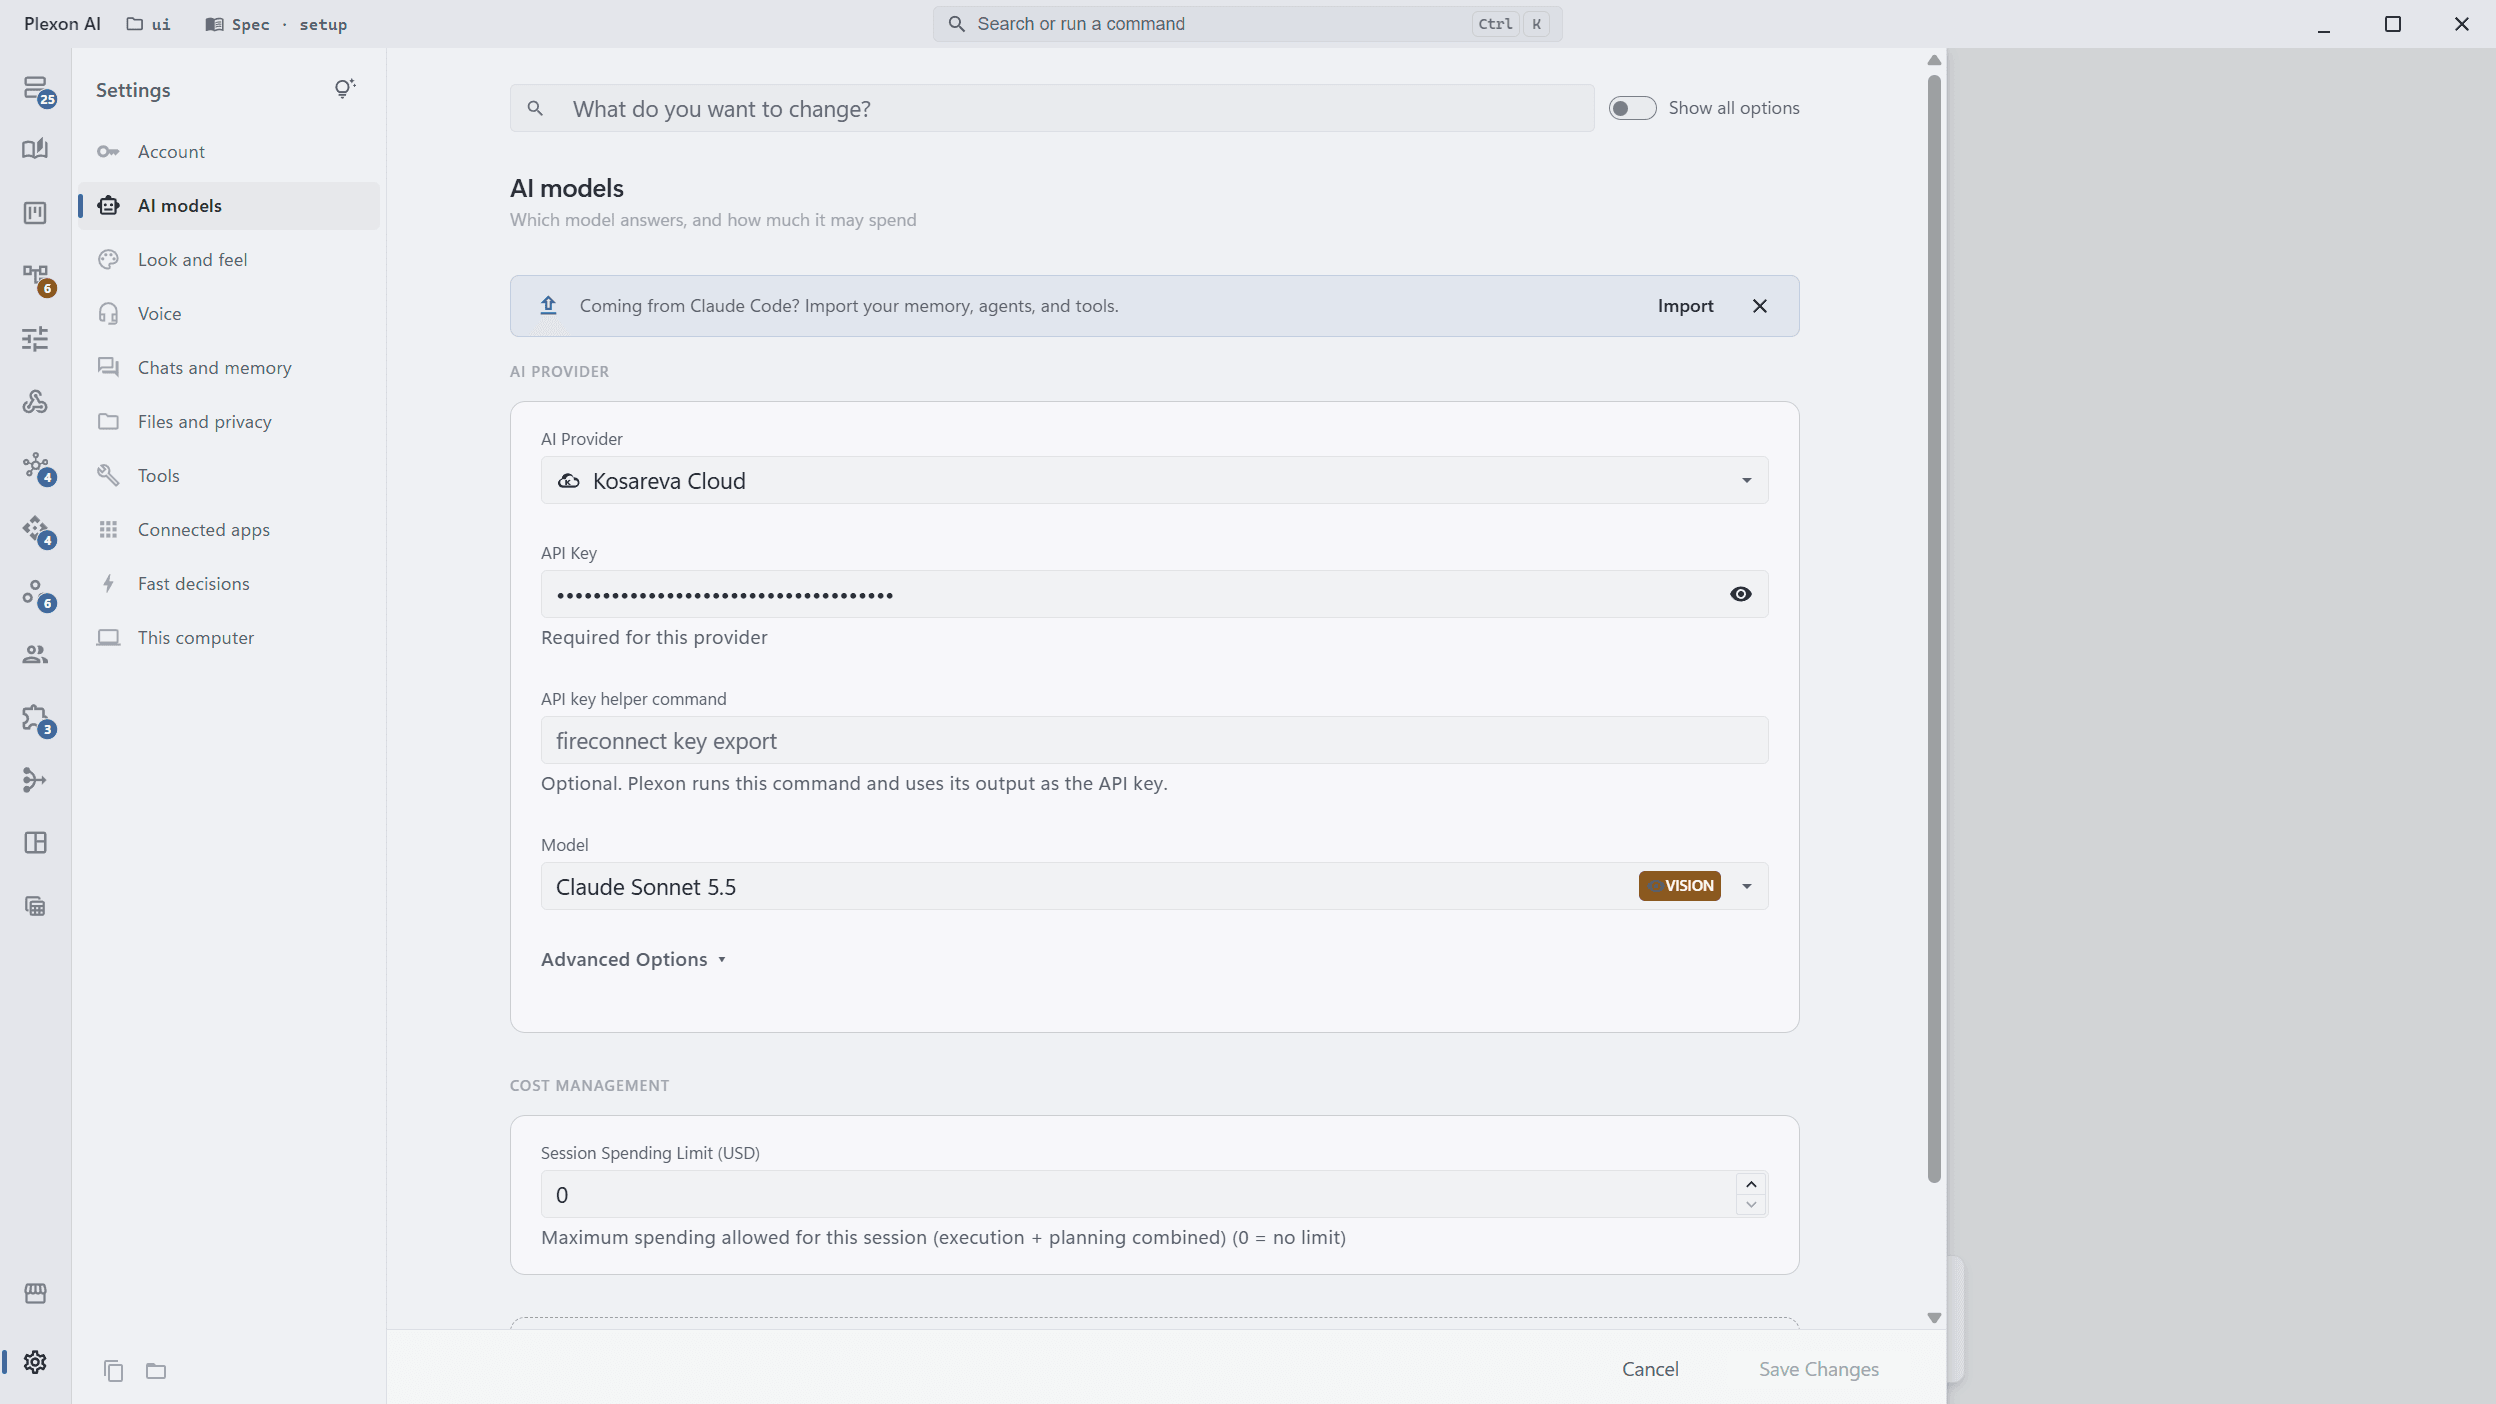
Task: Click the settings page vertical scrollbar
Action: click(1934, 630)
